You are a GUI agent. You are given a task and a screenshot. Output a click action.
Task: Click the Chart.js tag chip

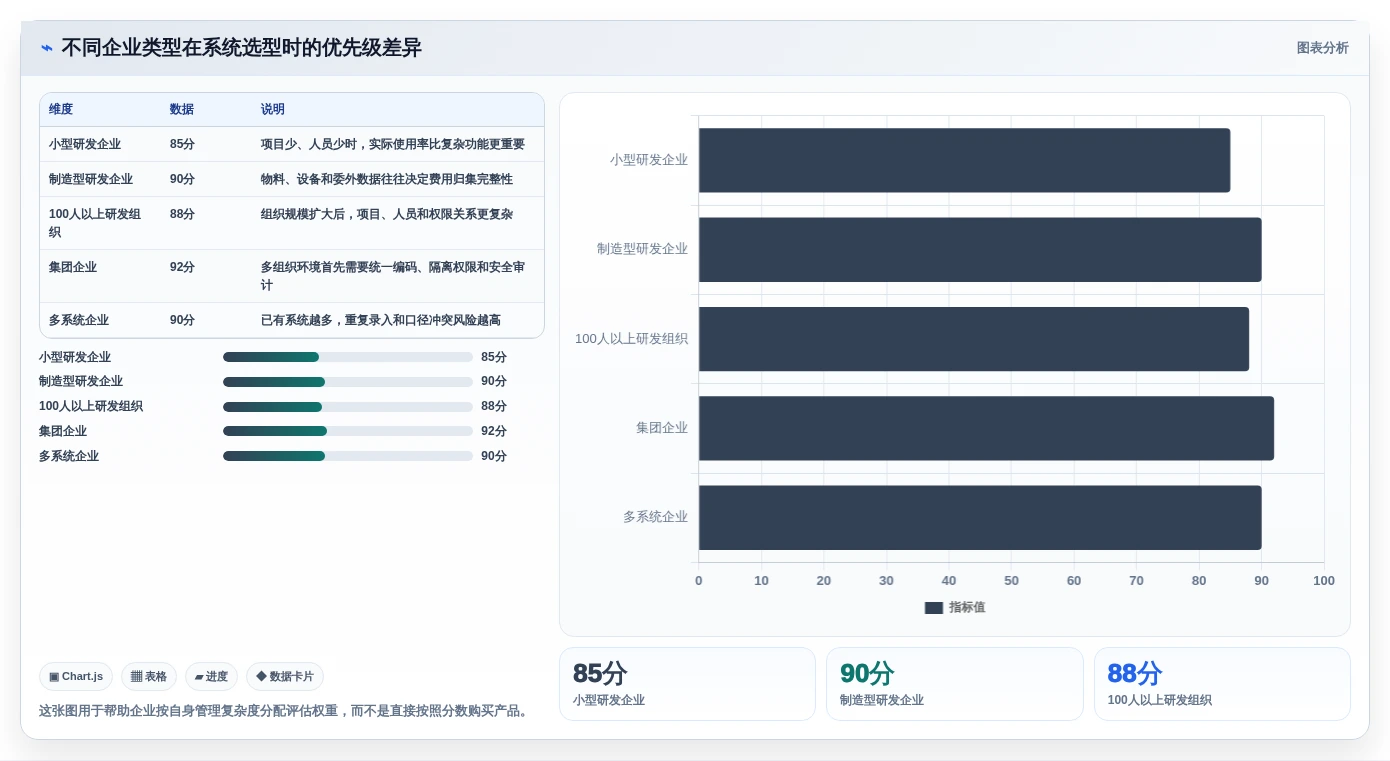coord(76,677)
